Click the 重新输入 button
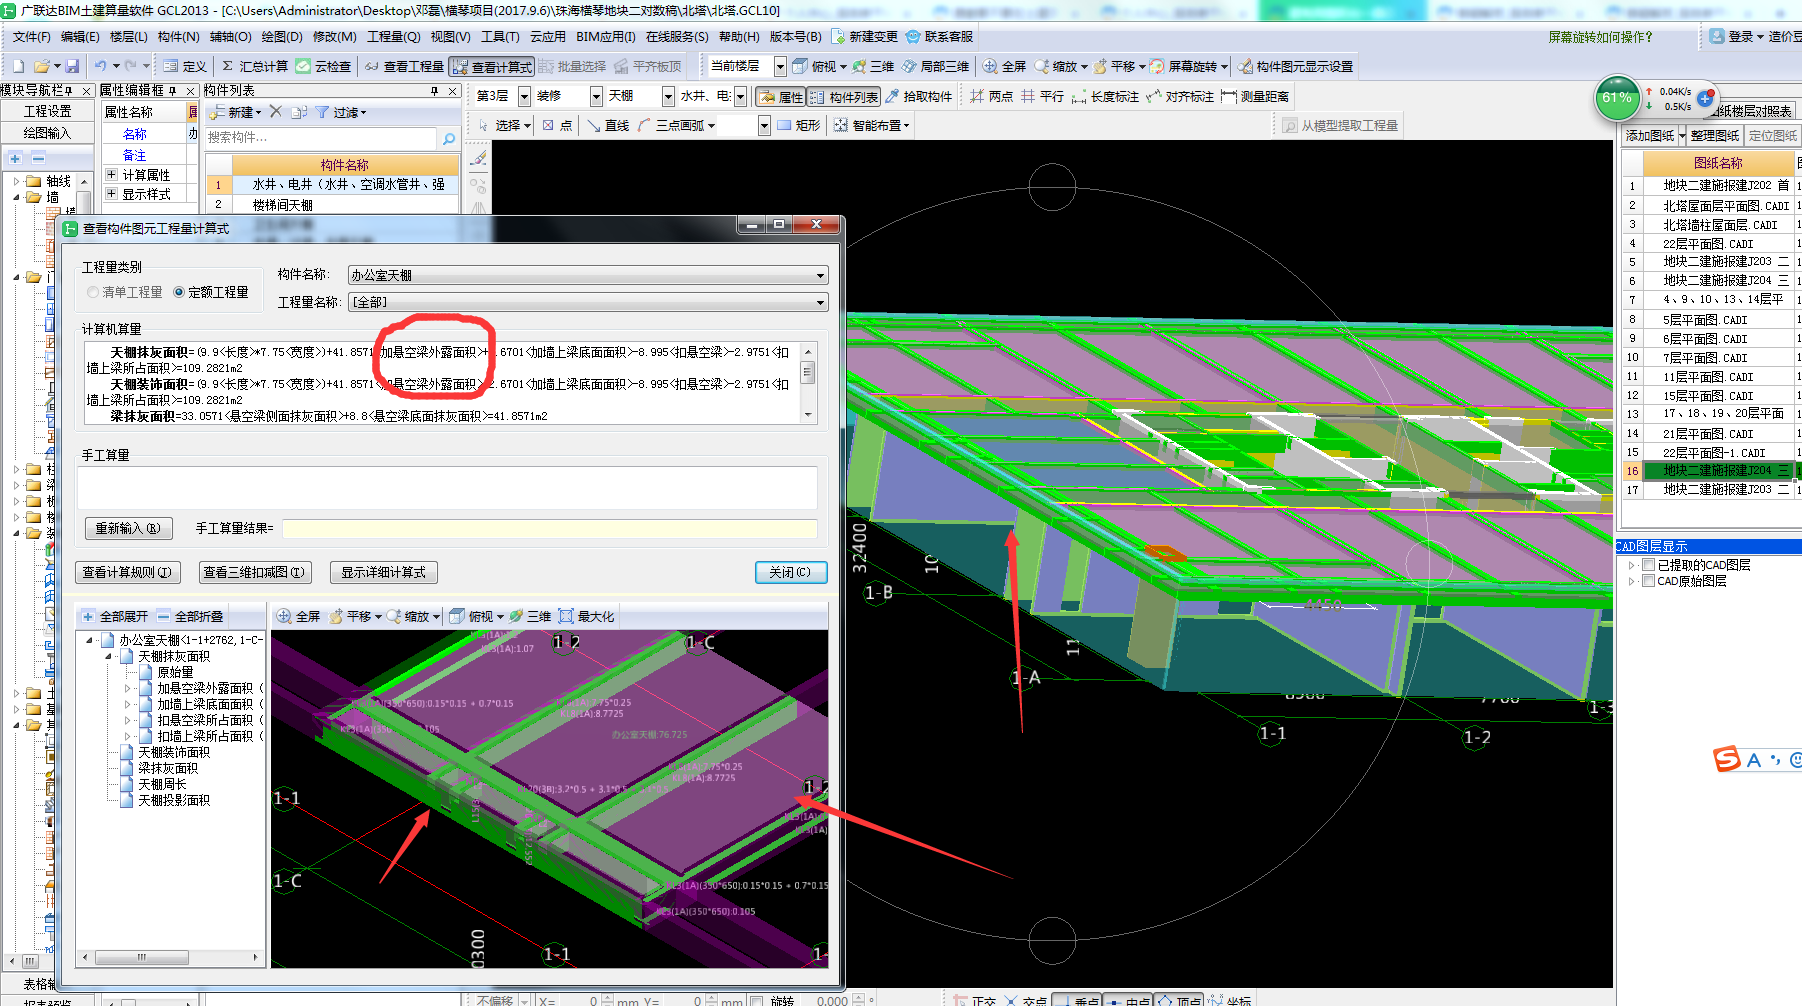Screen dimensions: 1802x1006 [128, 528]
